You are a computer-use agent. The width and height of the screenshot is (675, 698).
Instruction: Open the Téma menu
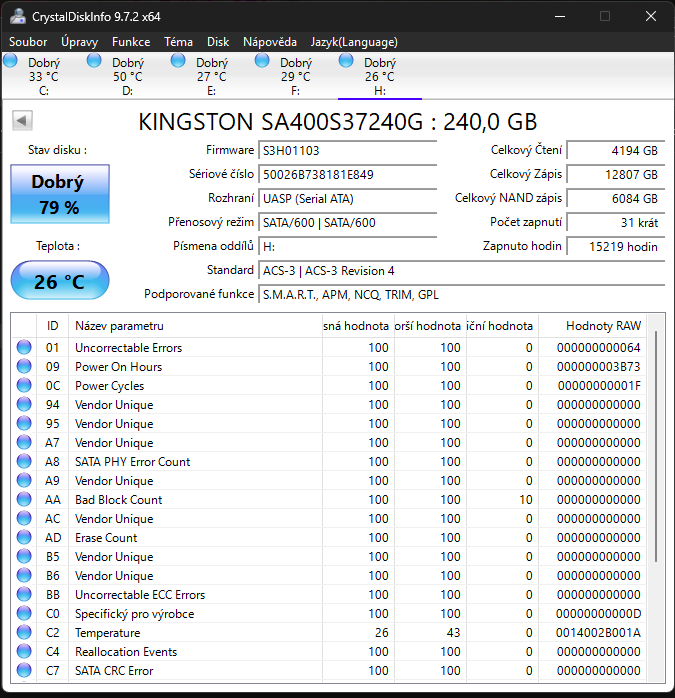(x=178, y=42)
